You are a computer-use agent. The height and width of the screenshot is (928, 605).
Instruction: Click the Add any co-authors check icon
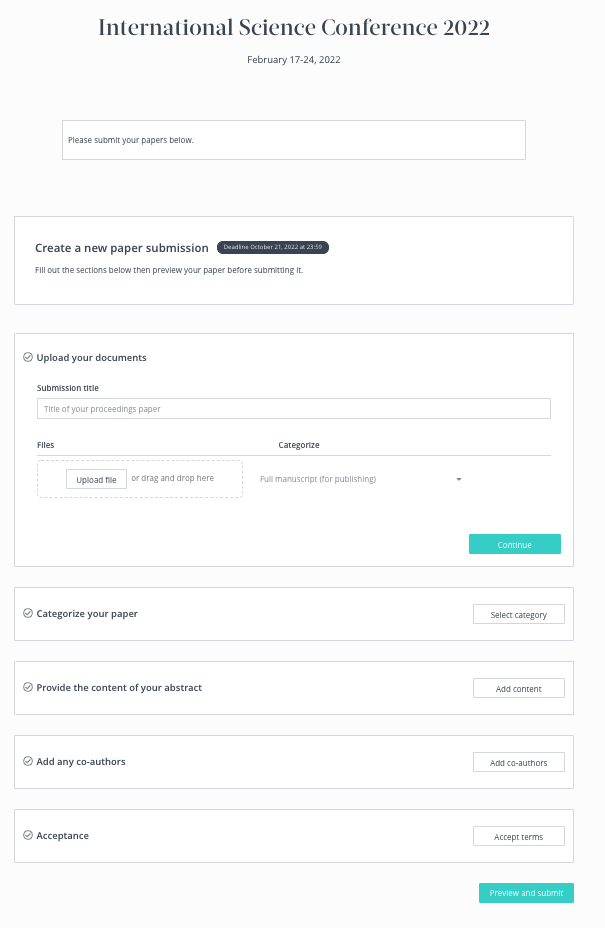[x=28, y=761]
